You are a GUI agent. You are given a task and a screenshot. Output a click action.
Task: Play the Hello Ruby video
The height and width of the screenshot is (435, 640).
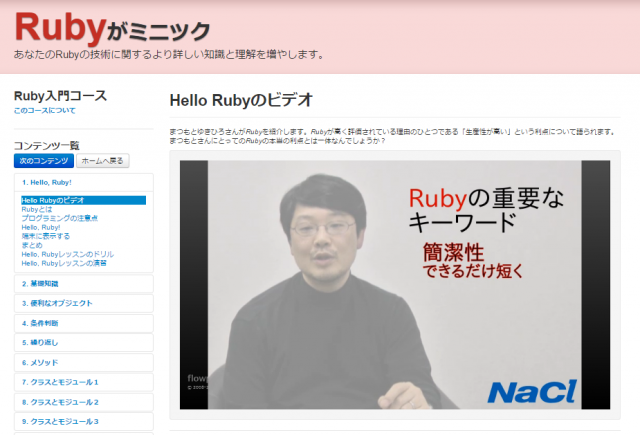click(x=395, y=284)
